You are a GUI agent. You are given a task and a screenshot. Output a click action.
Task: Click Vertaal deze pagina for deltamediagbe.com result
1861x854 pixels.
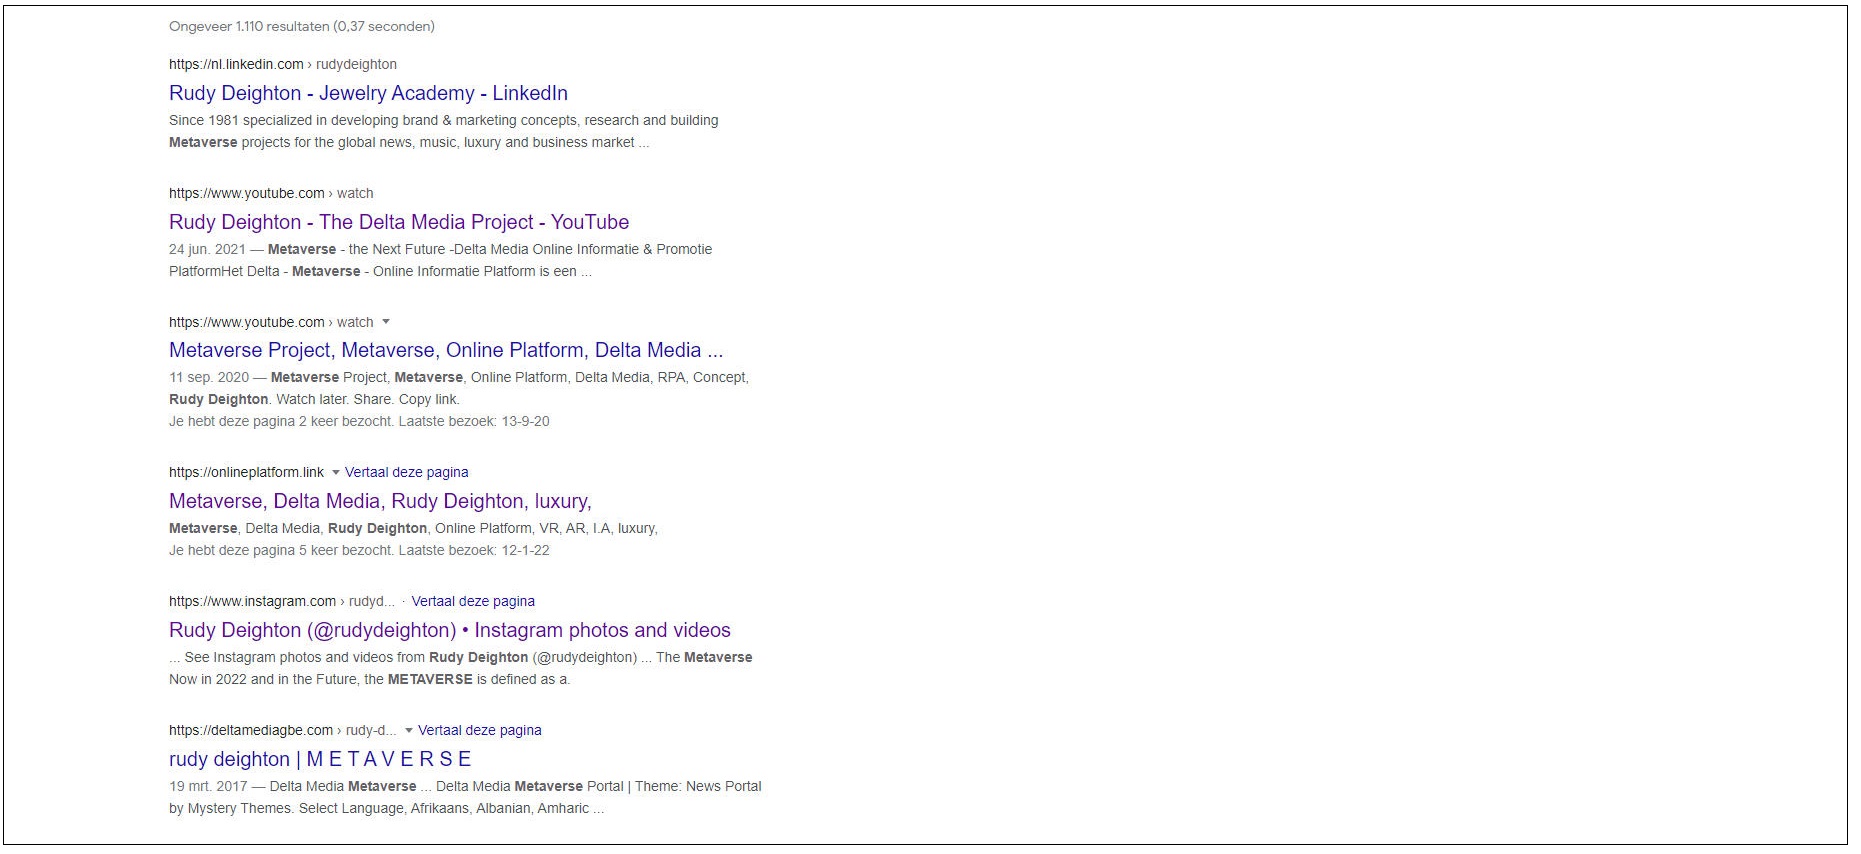(x=480, y=730)
